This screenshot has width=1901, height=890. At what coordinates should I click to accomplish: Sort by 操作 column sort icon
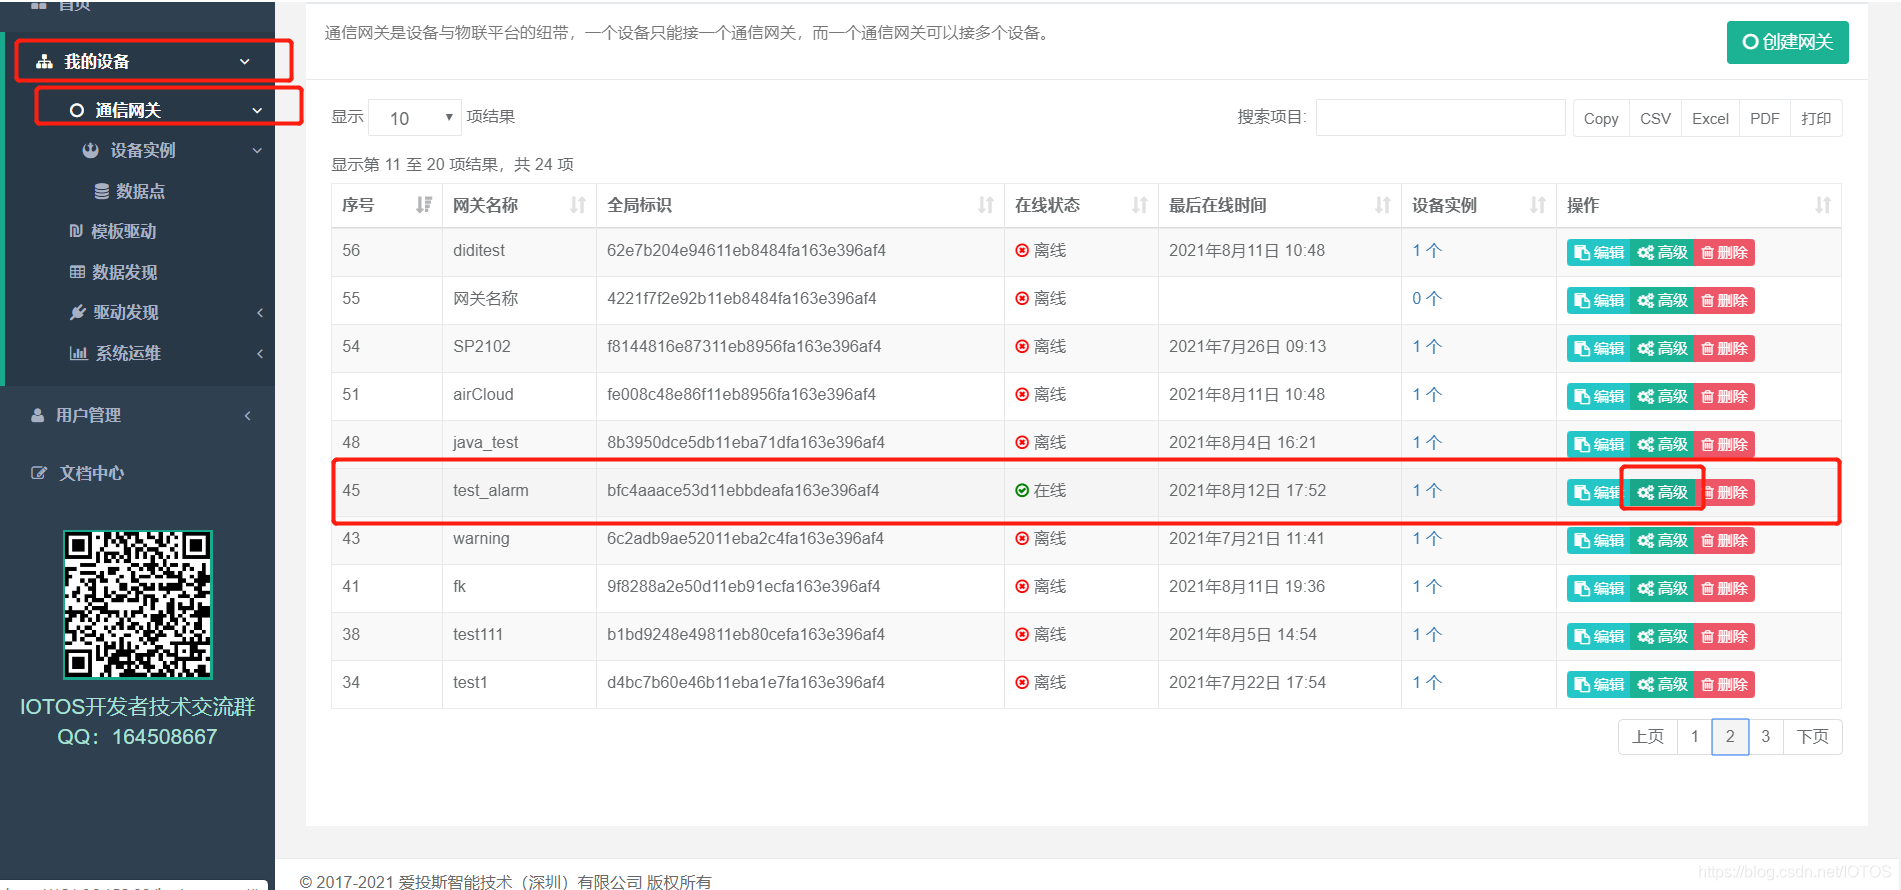click(1823, 205)
